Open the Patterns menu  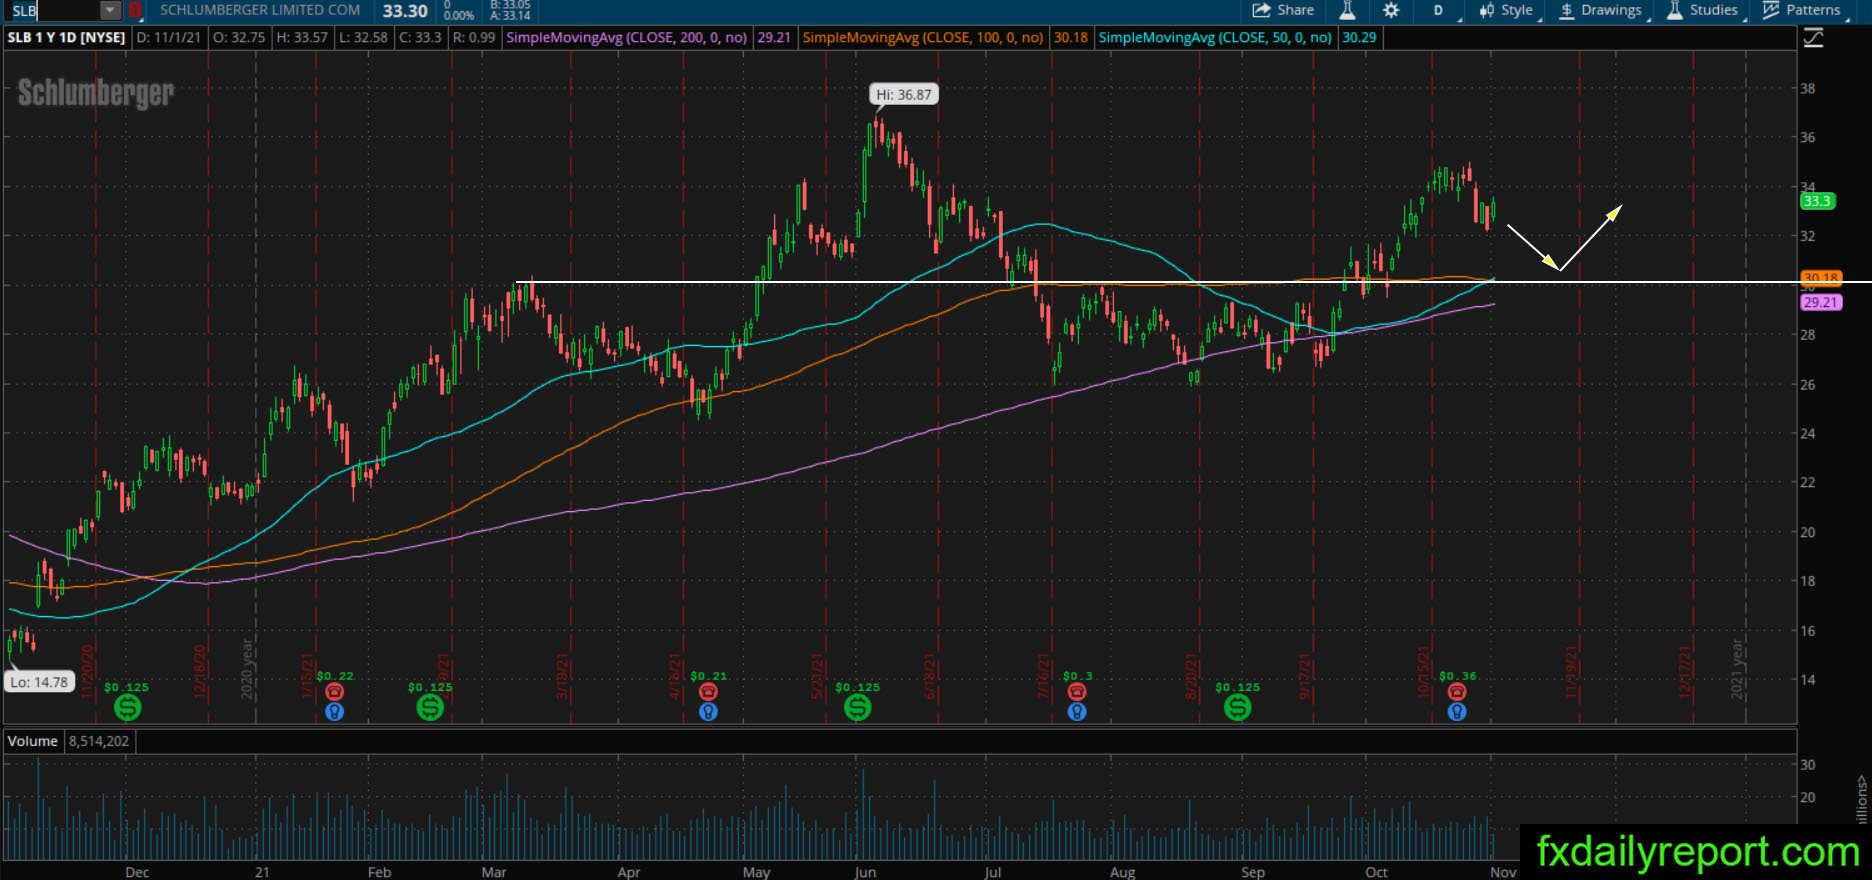coord(1803,11)
